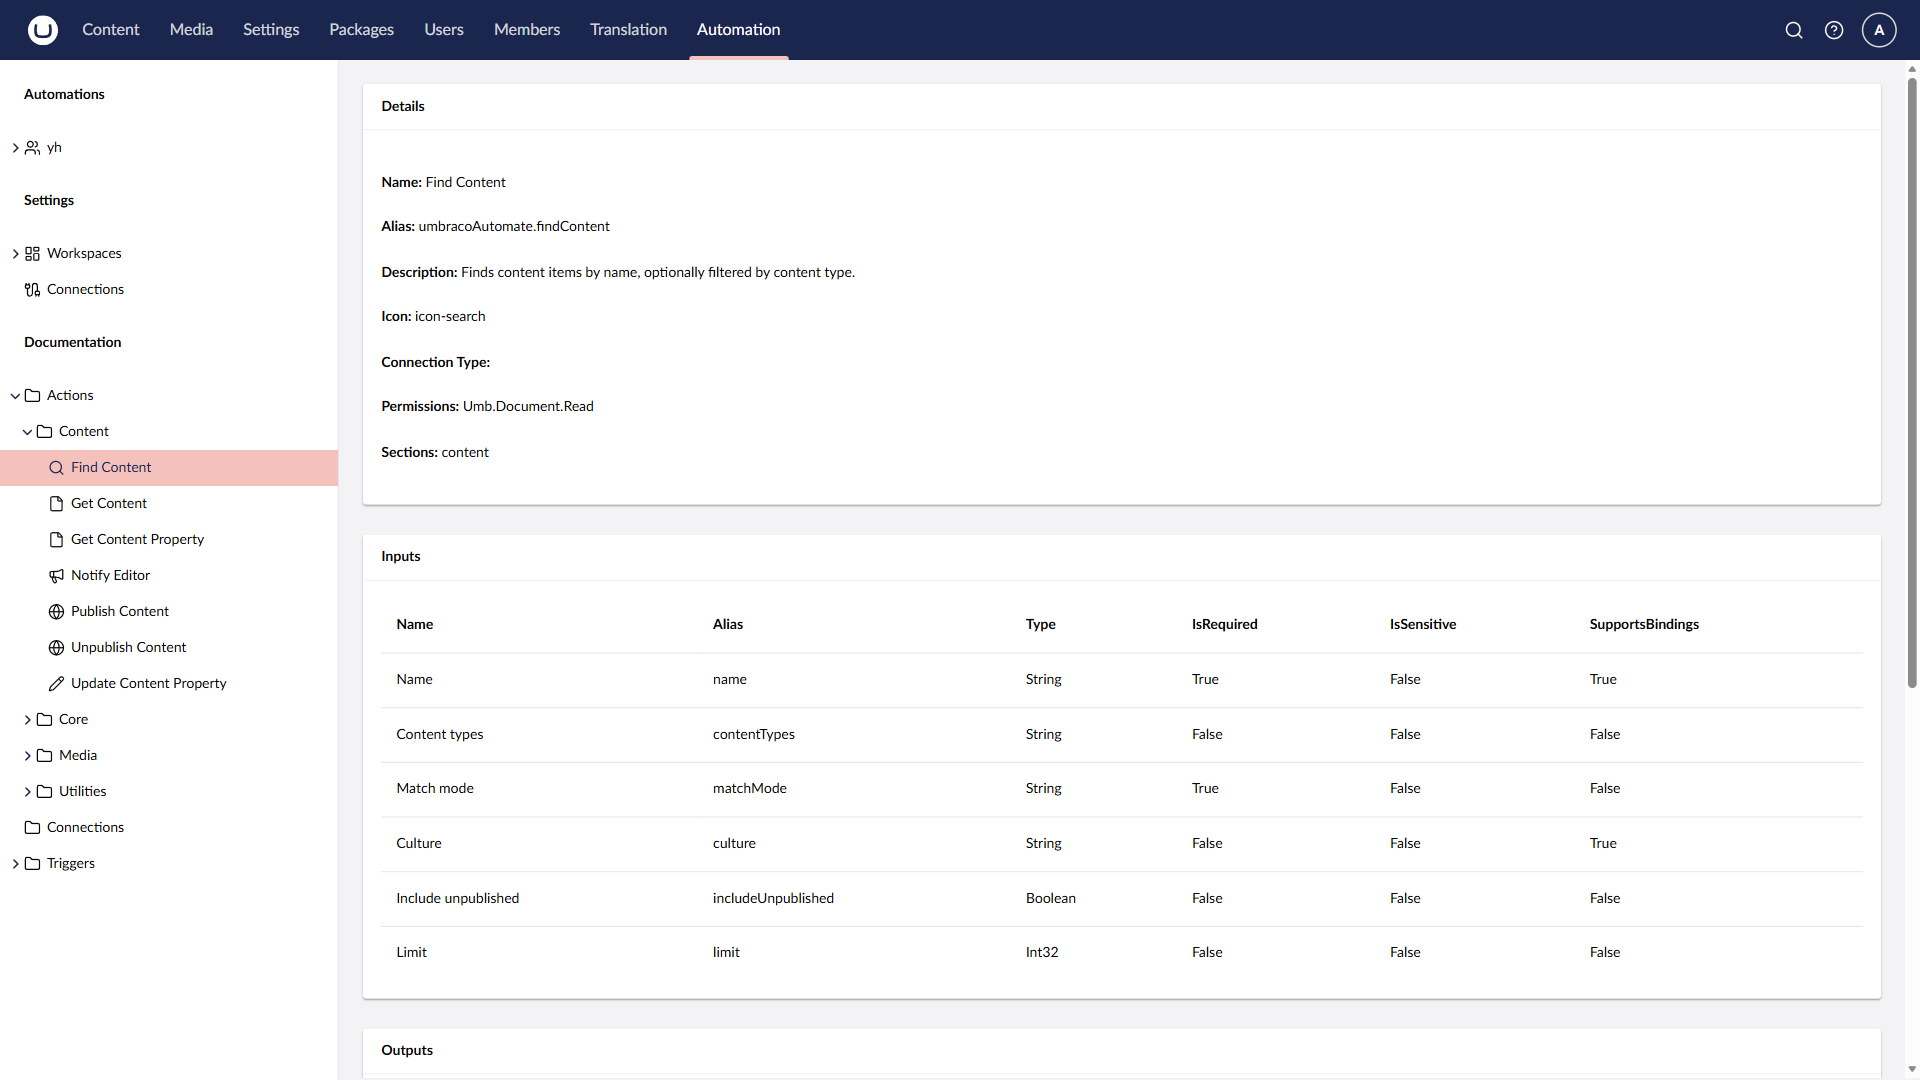Open the user avatar menu
The height and width of the screenshot is (1080, 1920).
1879,30
